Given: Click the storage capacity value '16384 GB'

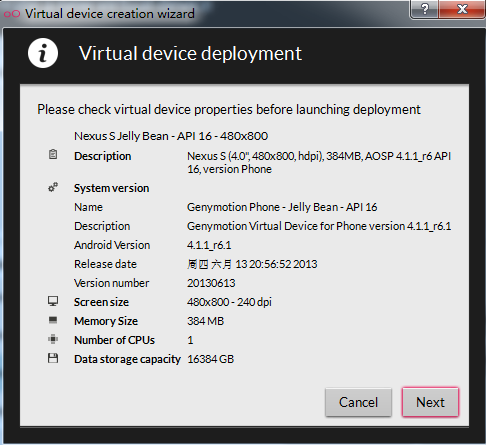Looking at the screenshot, I should (x=210, y=359).
